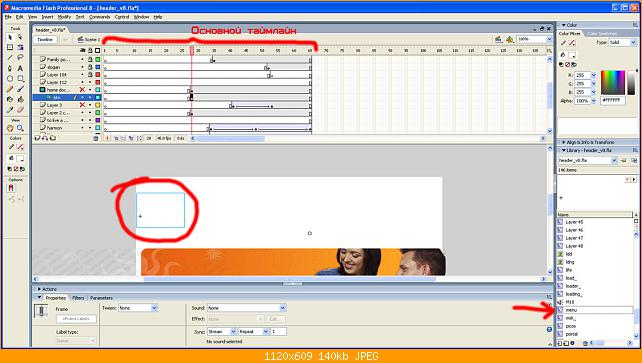This screenshot has width=642, height=363.
Task: Open the color Type 'Solid' dropdown
Action: pos(633,43)
